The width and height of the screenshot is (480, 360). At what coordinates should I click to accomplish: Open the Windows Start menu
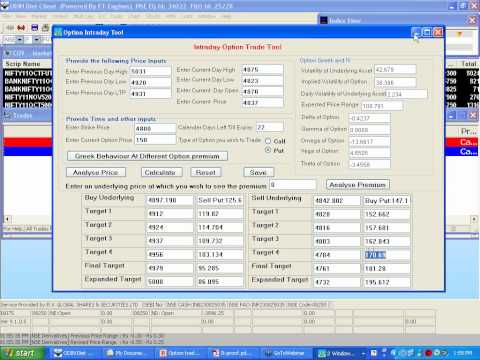click(21, 353)
